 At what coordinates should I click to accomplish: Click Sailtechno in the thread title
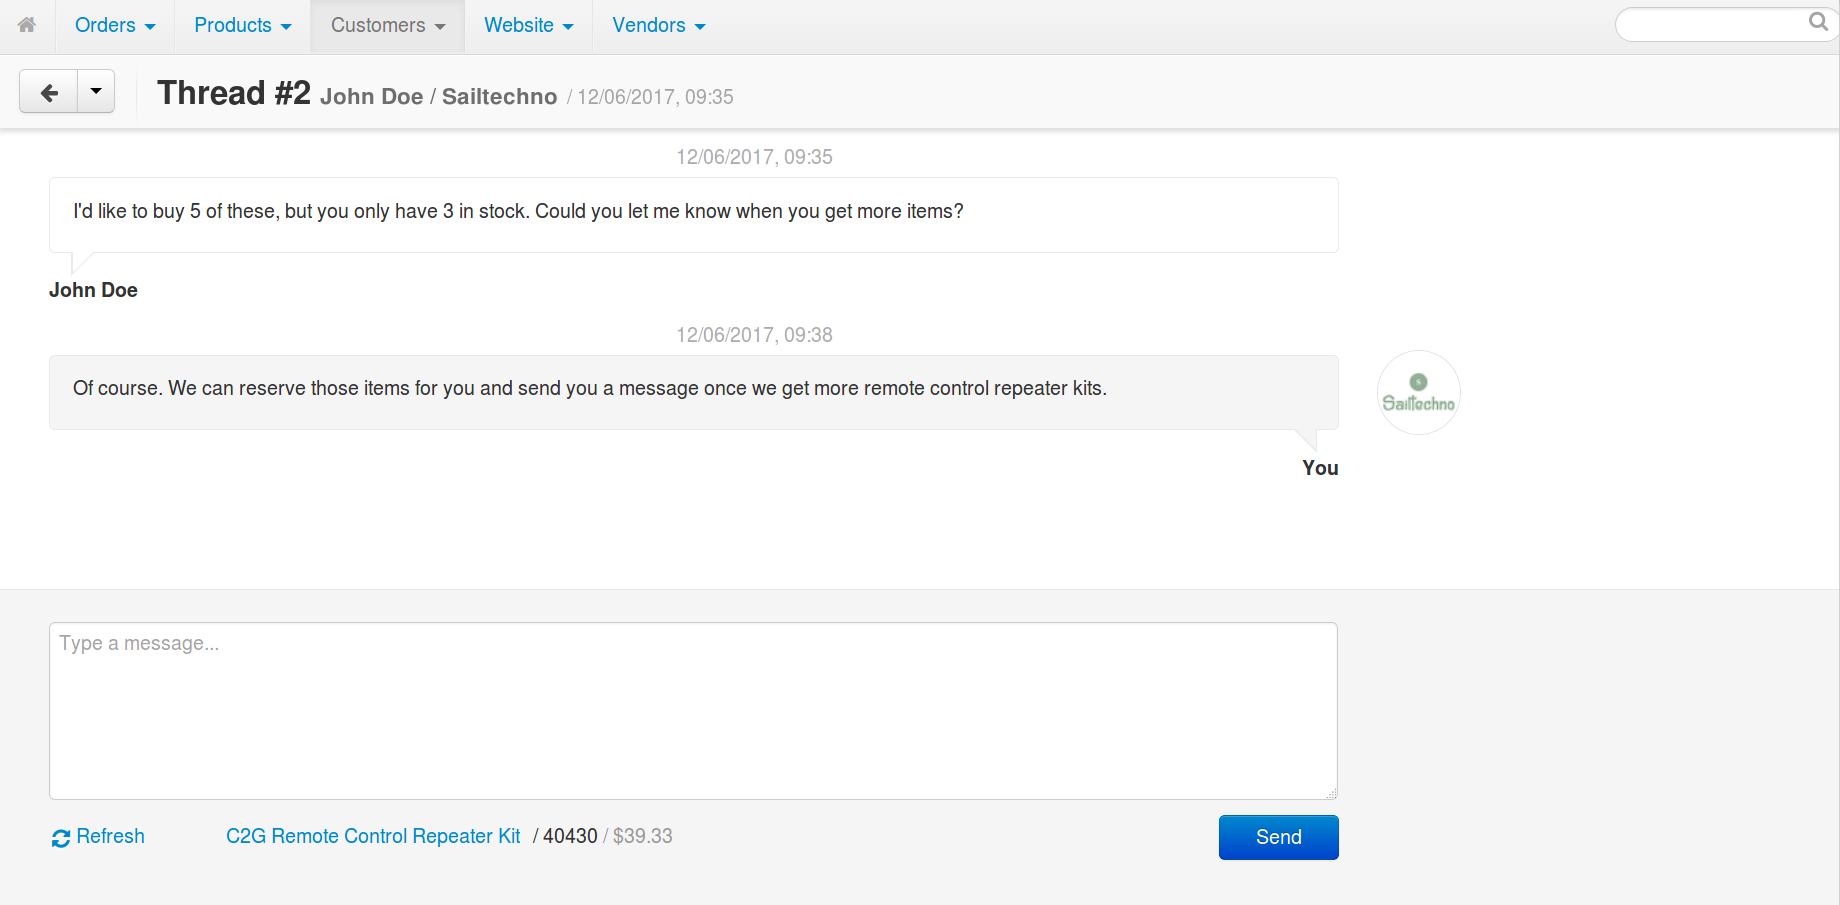499,96
